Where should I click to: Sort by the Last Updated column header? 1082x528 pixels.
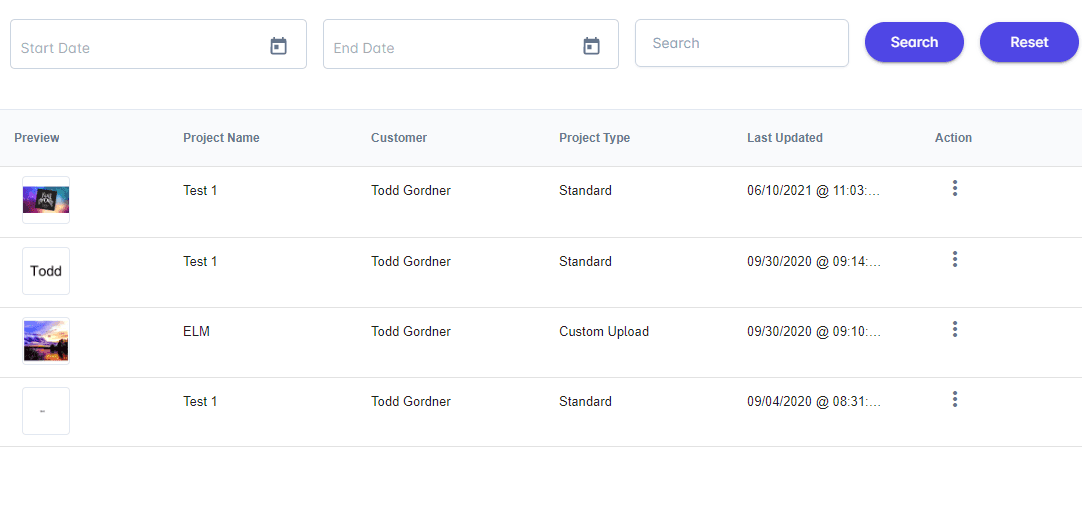(x=784, y=138)
